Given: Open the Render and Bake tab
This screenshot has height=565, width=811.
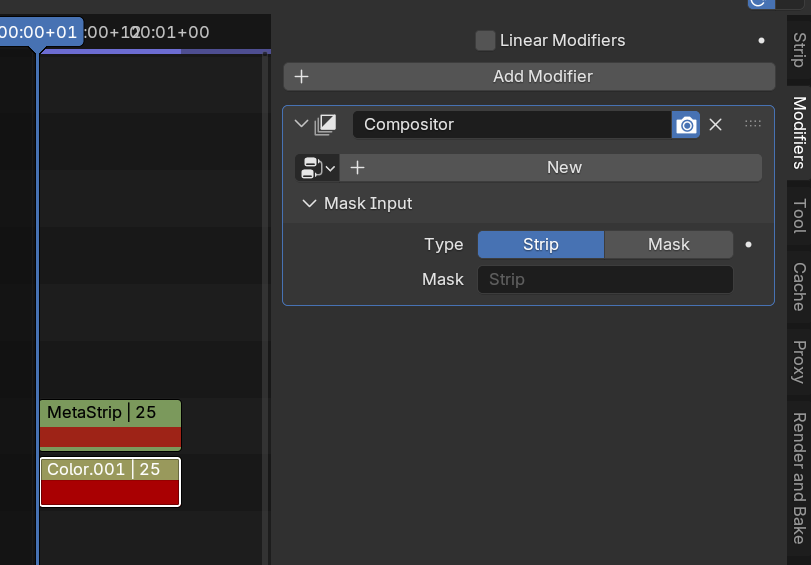Looking at the screenshot, I should [x=799, y=479].
